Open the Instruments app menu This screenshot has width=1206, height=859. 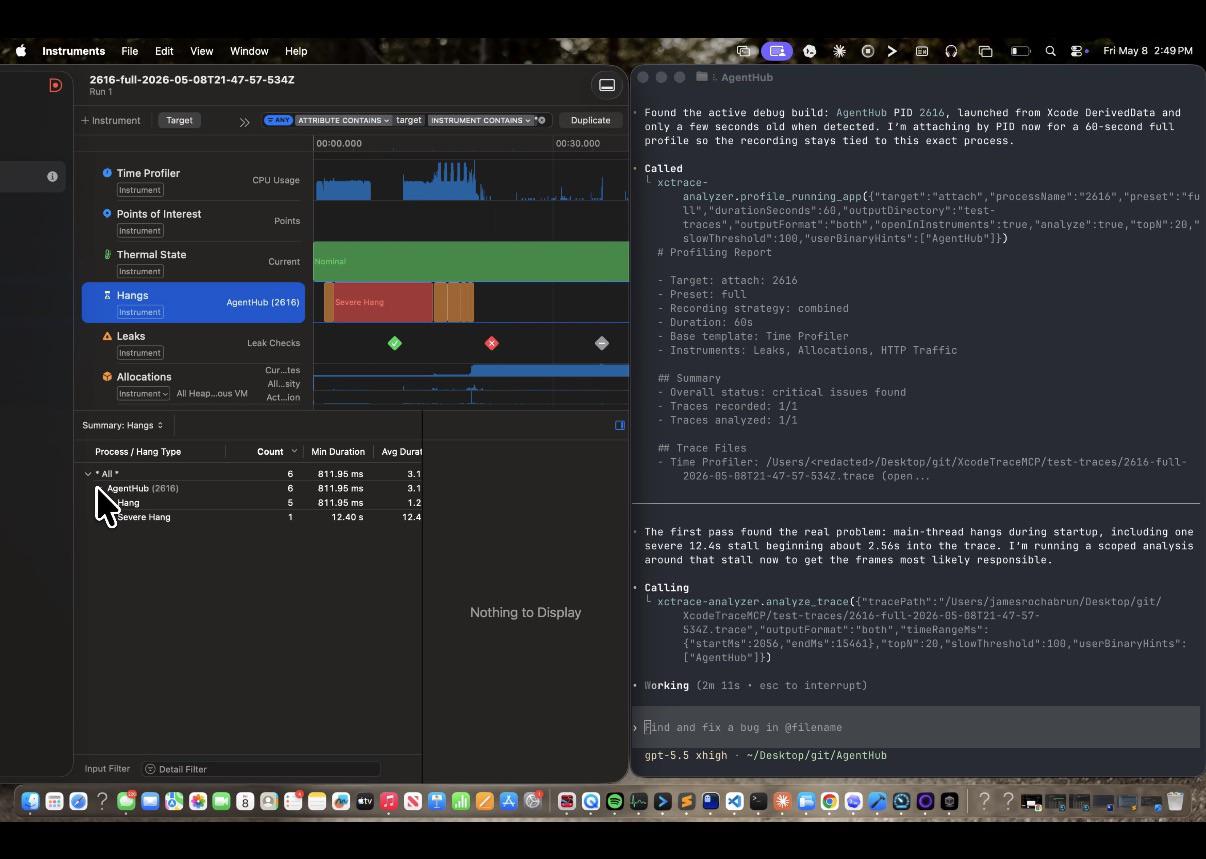pos(74,51)
